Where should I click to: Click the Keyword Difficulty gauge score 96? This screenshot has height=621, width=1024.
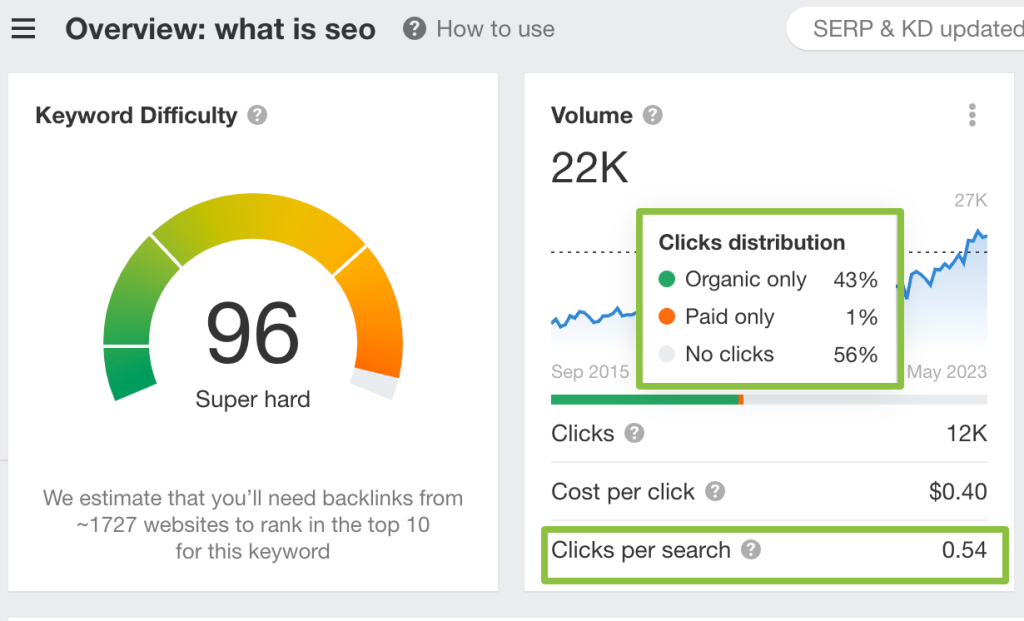click(x=252, y=333)
